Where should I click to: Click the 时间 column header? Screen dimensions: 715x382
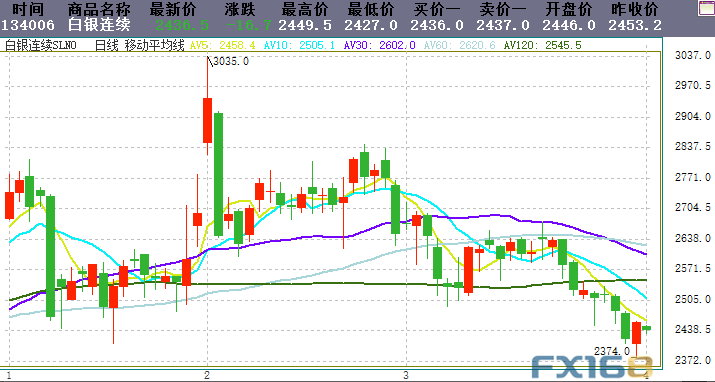(28, 9)
